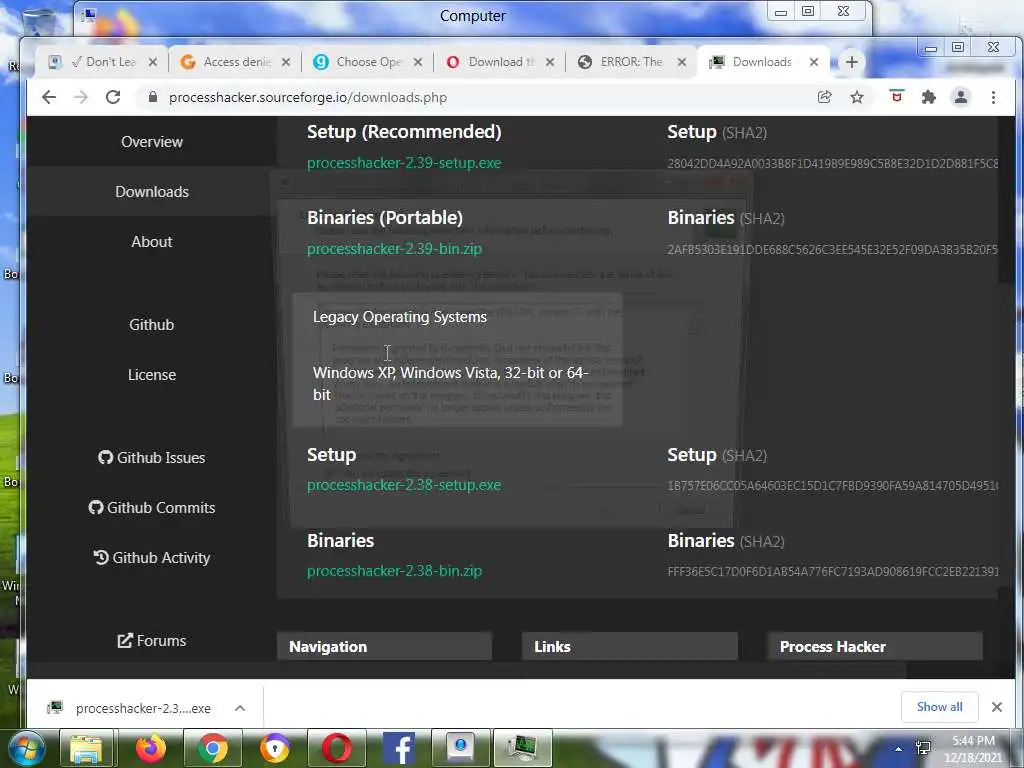Open Github Issues link
Screen dimensions: 1024x768
click(x=152, y=458)
